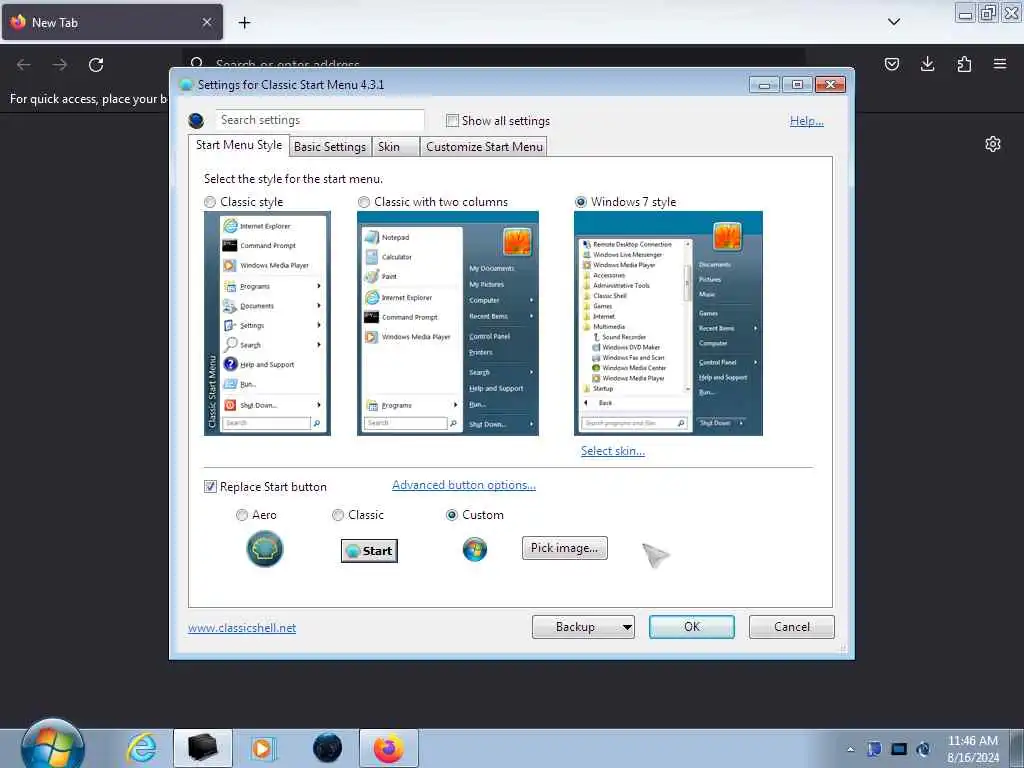Close the New Tab tab

pyautogui.click(x=207, y=22)
